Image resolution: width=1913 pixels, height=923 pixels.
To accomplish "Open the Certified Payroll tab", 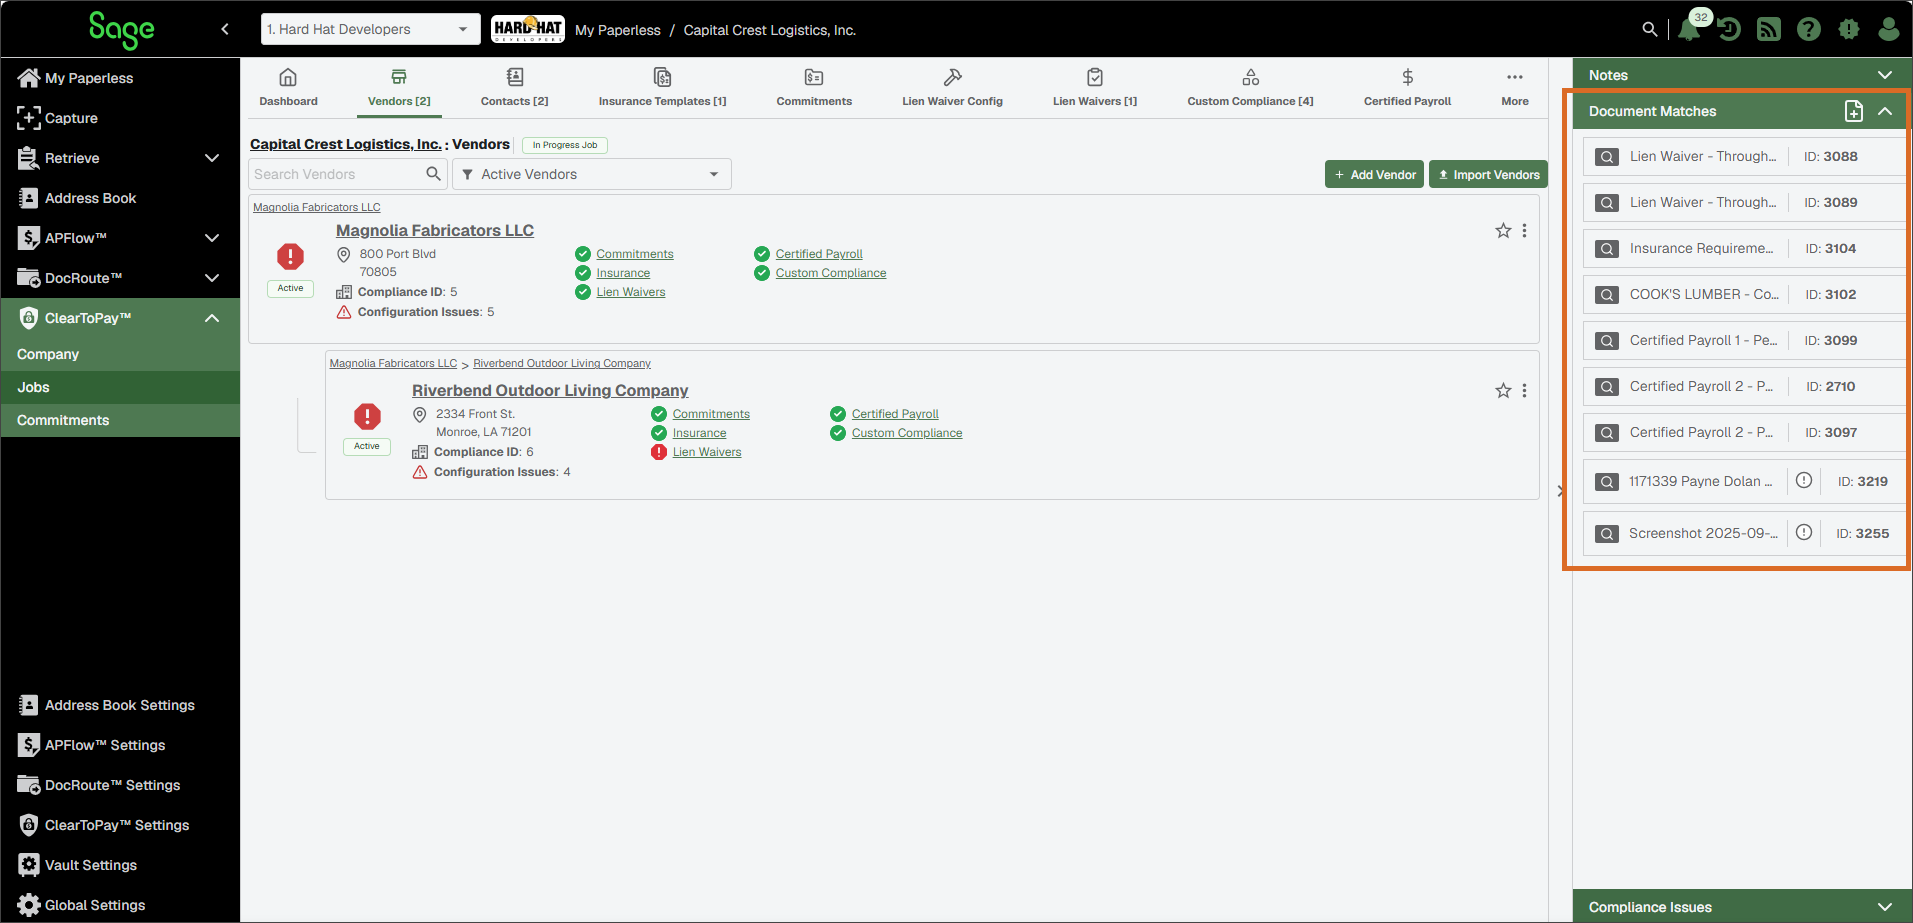I will pos(1407,87).
